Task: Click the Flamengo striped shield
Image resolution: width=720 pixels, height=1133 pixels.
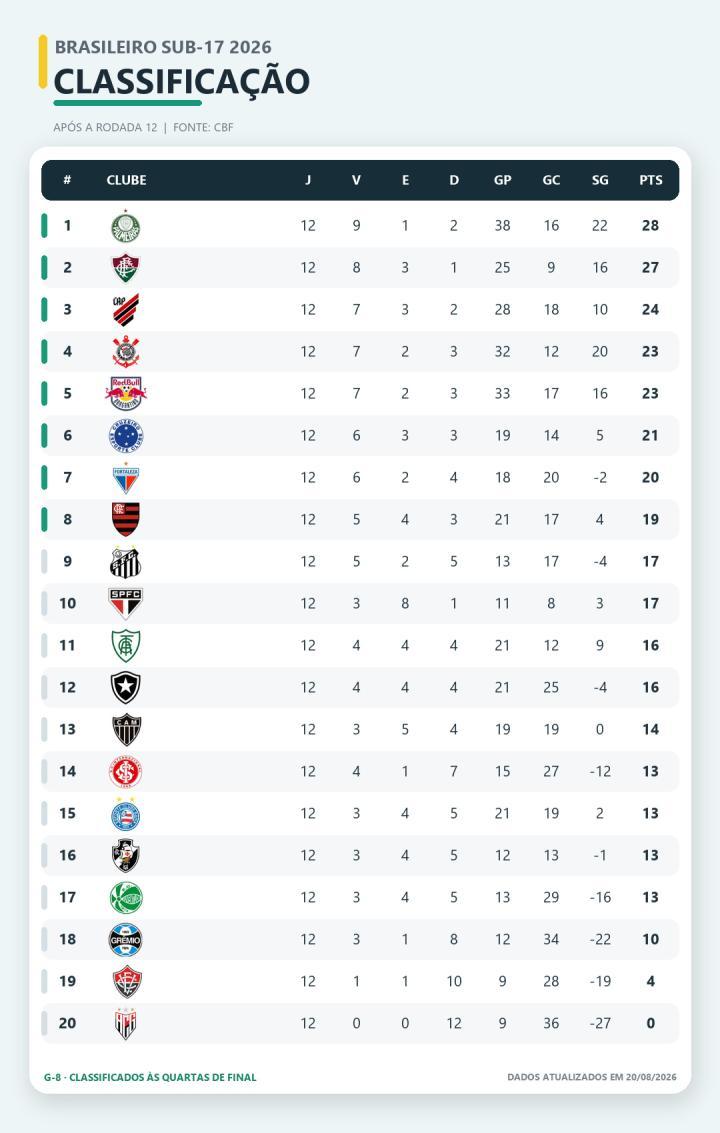Action: point(126,520)
